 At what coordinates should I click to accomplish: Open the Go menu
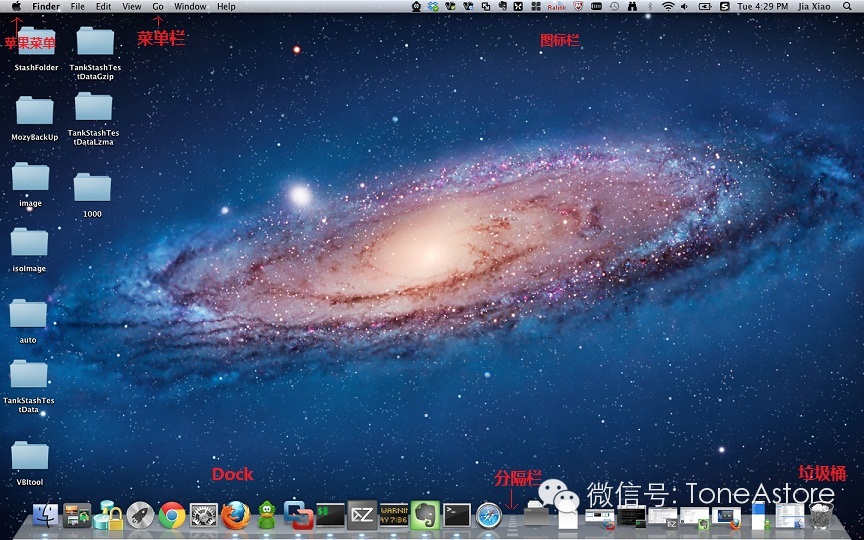pos(158,6)
